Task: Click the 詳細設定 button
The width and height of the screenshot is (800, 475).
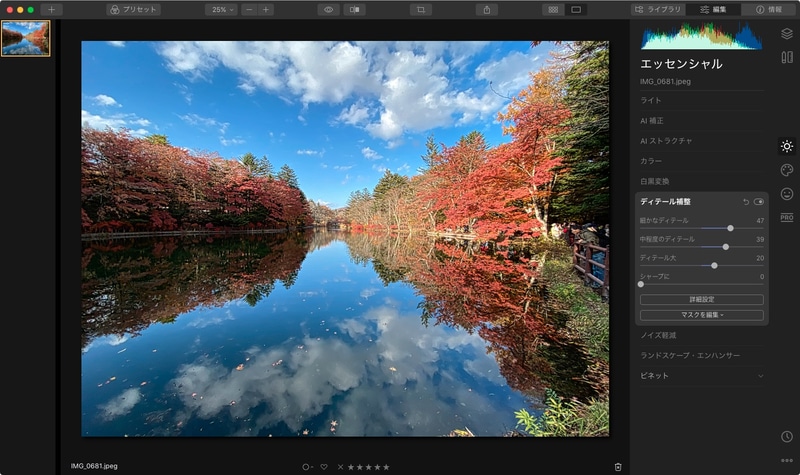Action: [702, 299]
